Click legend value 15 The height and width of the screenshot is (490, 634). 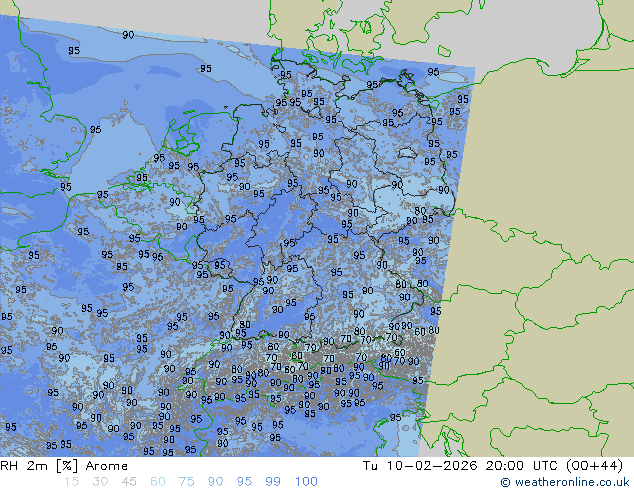click(71, 482)
